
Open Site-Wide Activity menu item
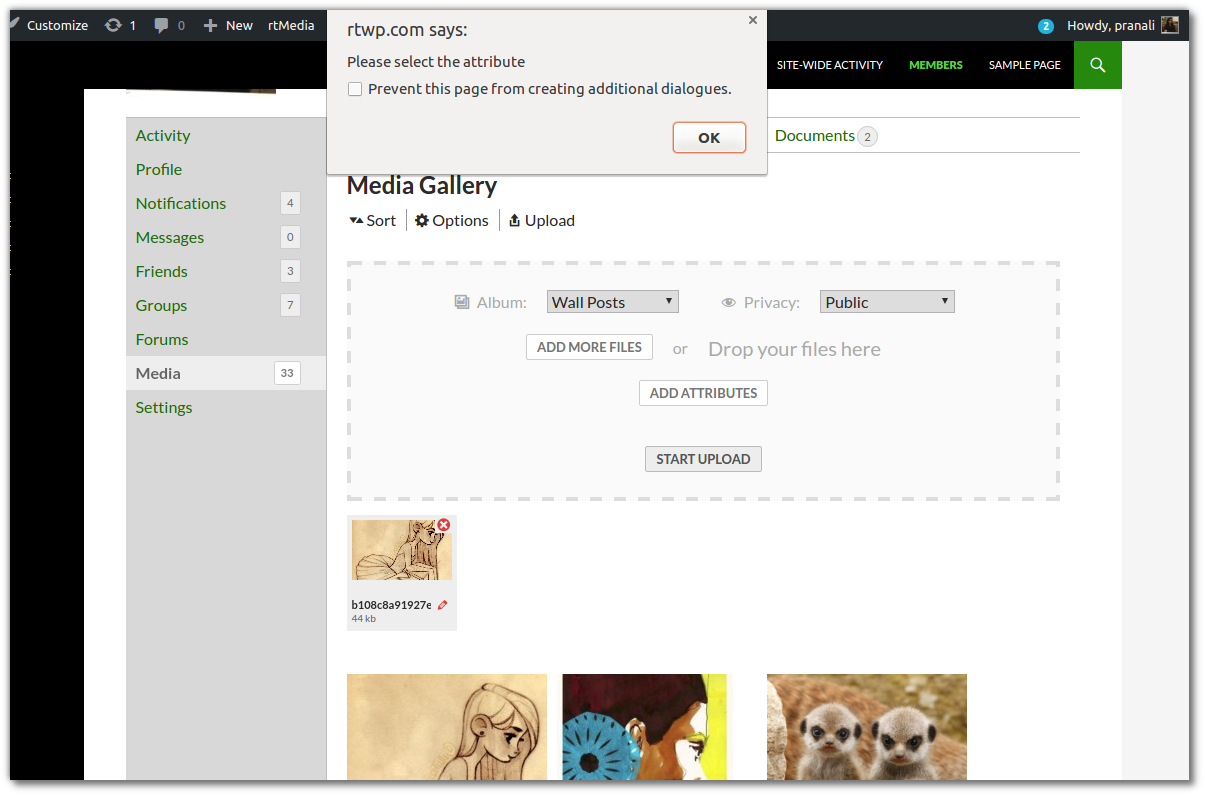[829, 65]
